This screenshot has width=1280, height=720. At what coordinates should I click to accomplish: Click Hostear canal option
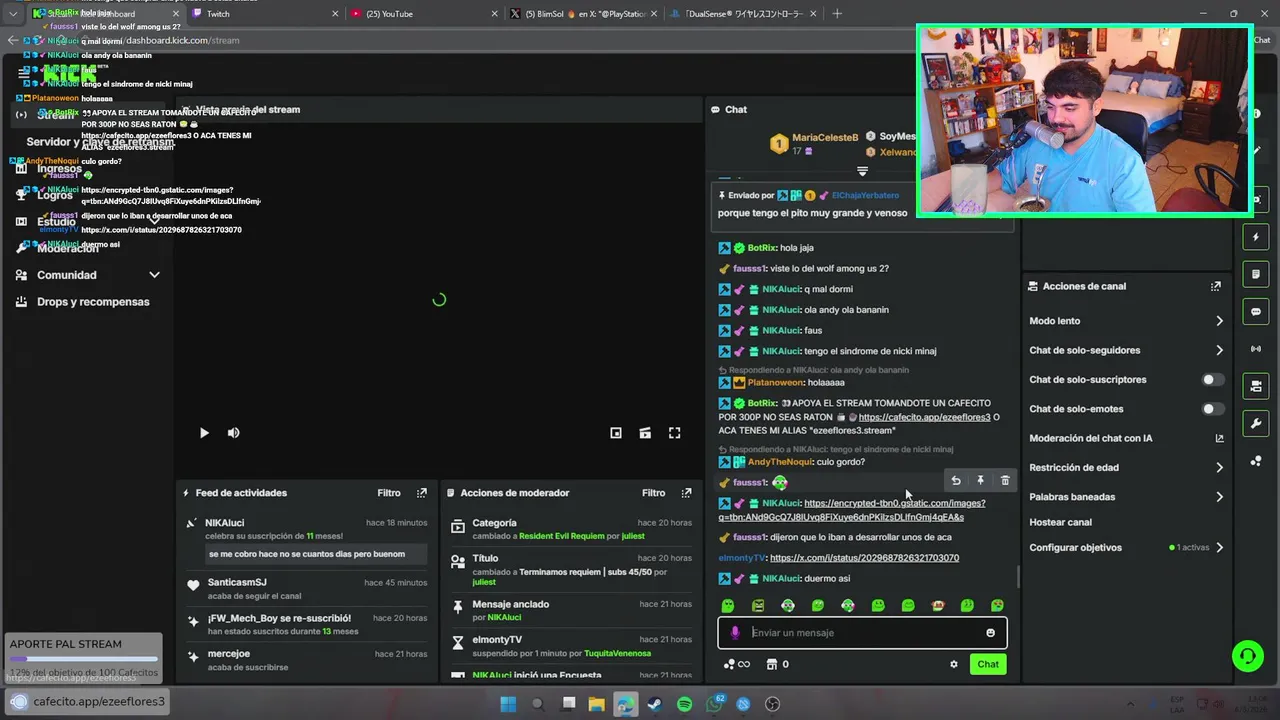pos(1060,522)
